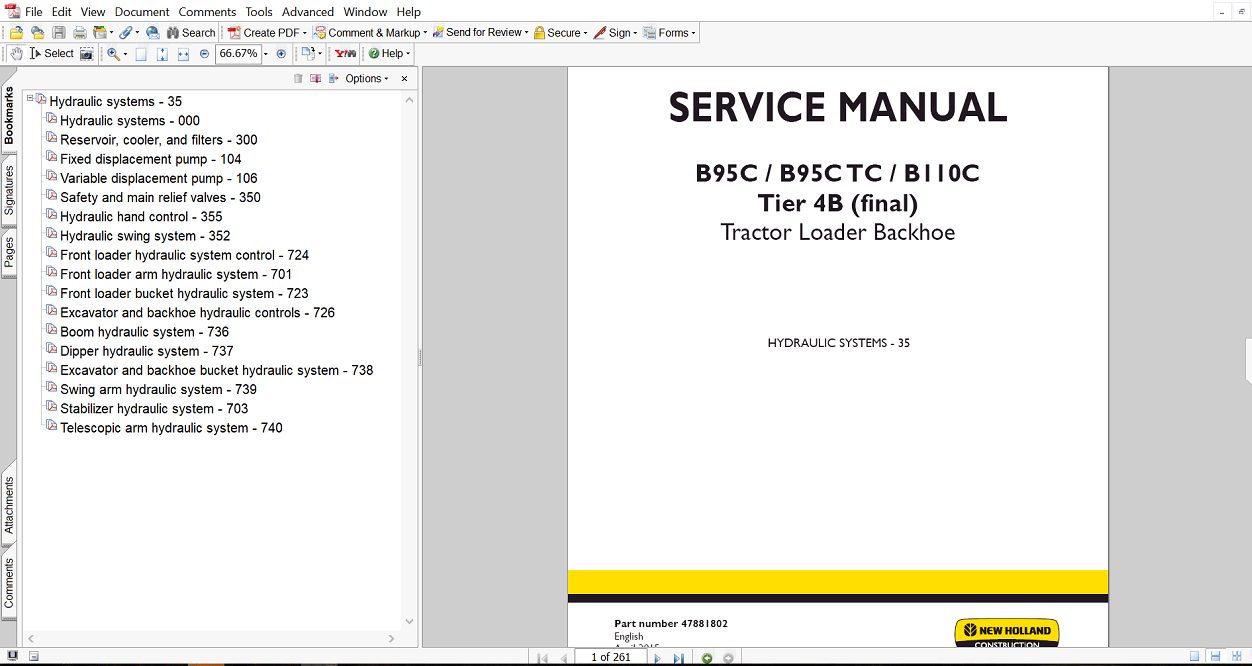Image resolution: width=1252 pixels, height=666 pixels.
Task: Select the Comment & Markup tool
Action: [369, 32]
